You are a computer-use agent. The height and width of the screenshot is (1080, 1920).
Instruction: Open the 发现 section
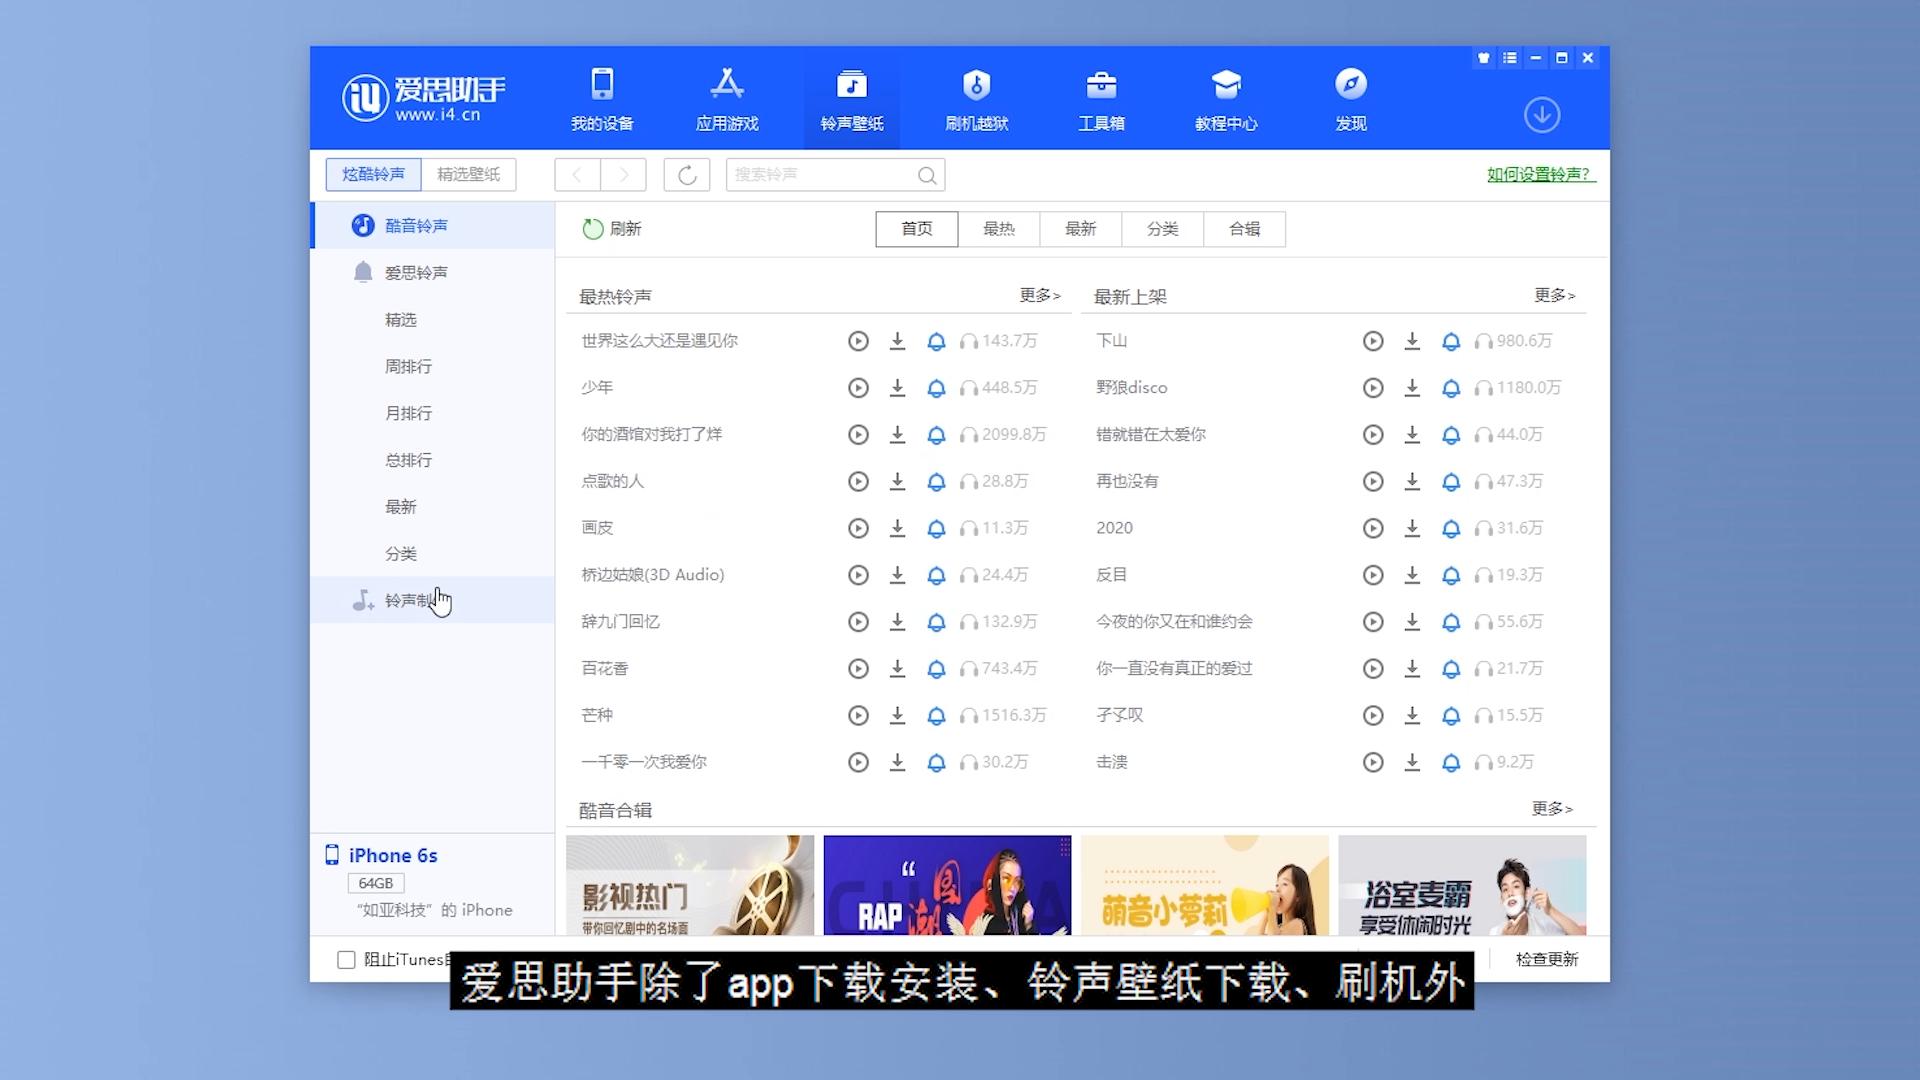[x=1351, y=98]
